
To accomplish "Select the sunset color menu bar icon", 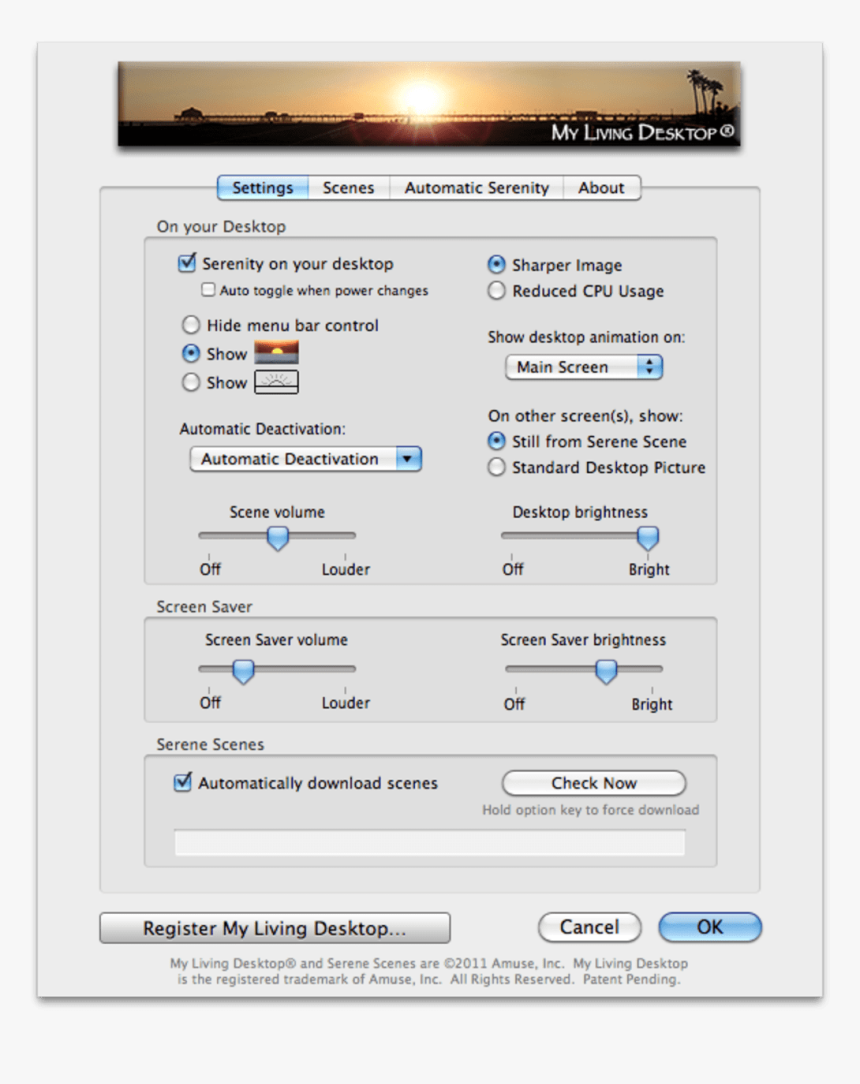I will [277, 353].
